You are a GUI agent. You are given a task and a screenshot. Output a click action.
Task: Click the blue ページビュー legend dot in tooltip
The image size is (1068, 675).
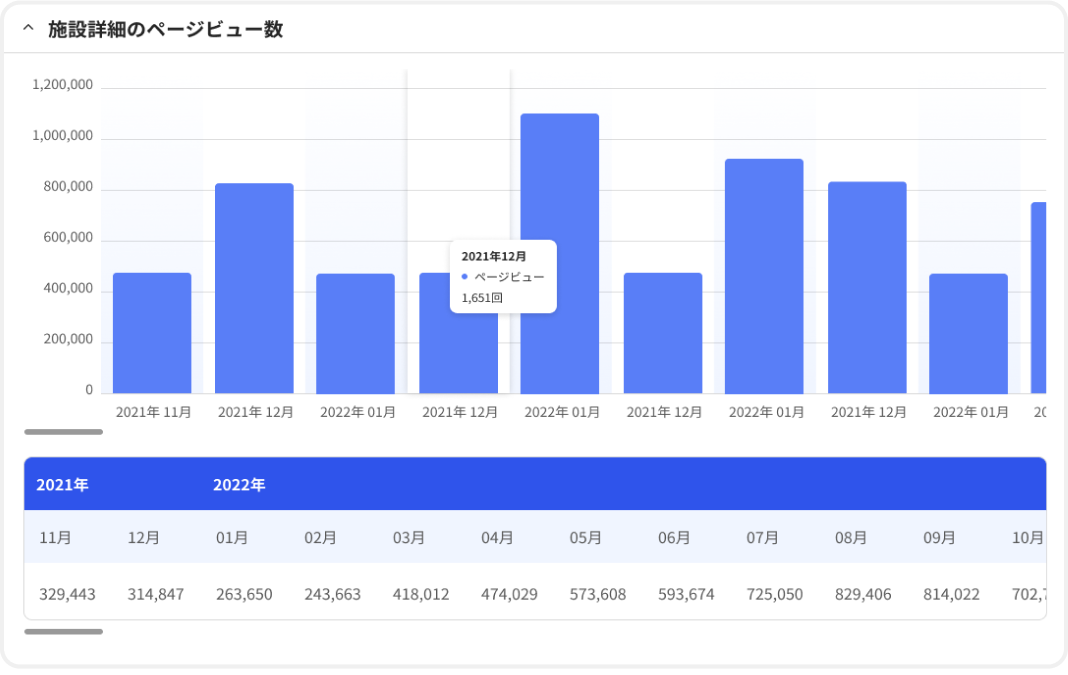(463, 278)
